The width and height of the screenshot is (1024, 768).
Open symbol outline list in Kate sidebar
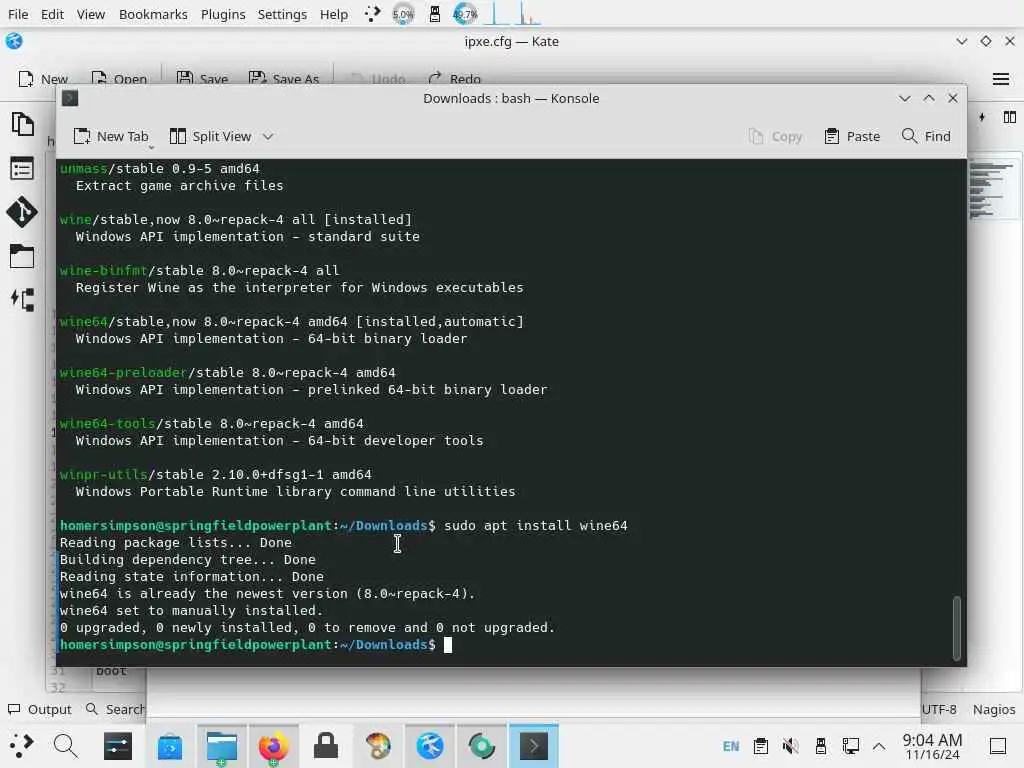point(22,169)
